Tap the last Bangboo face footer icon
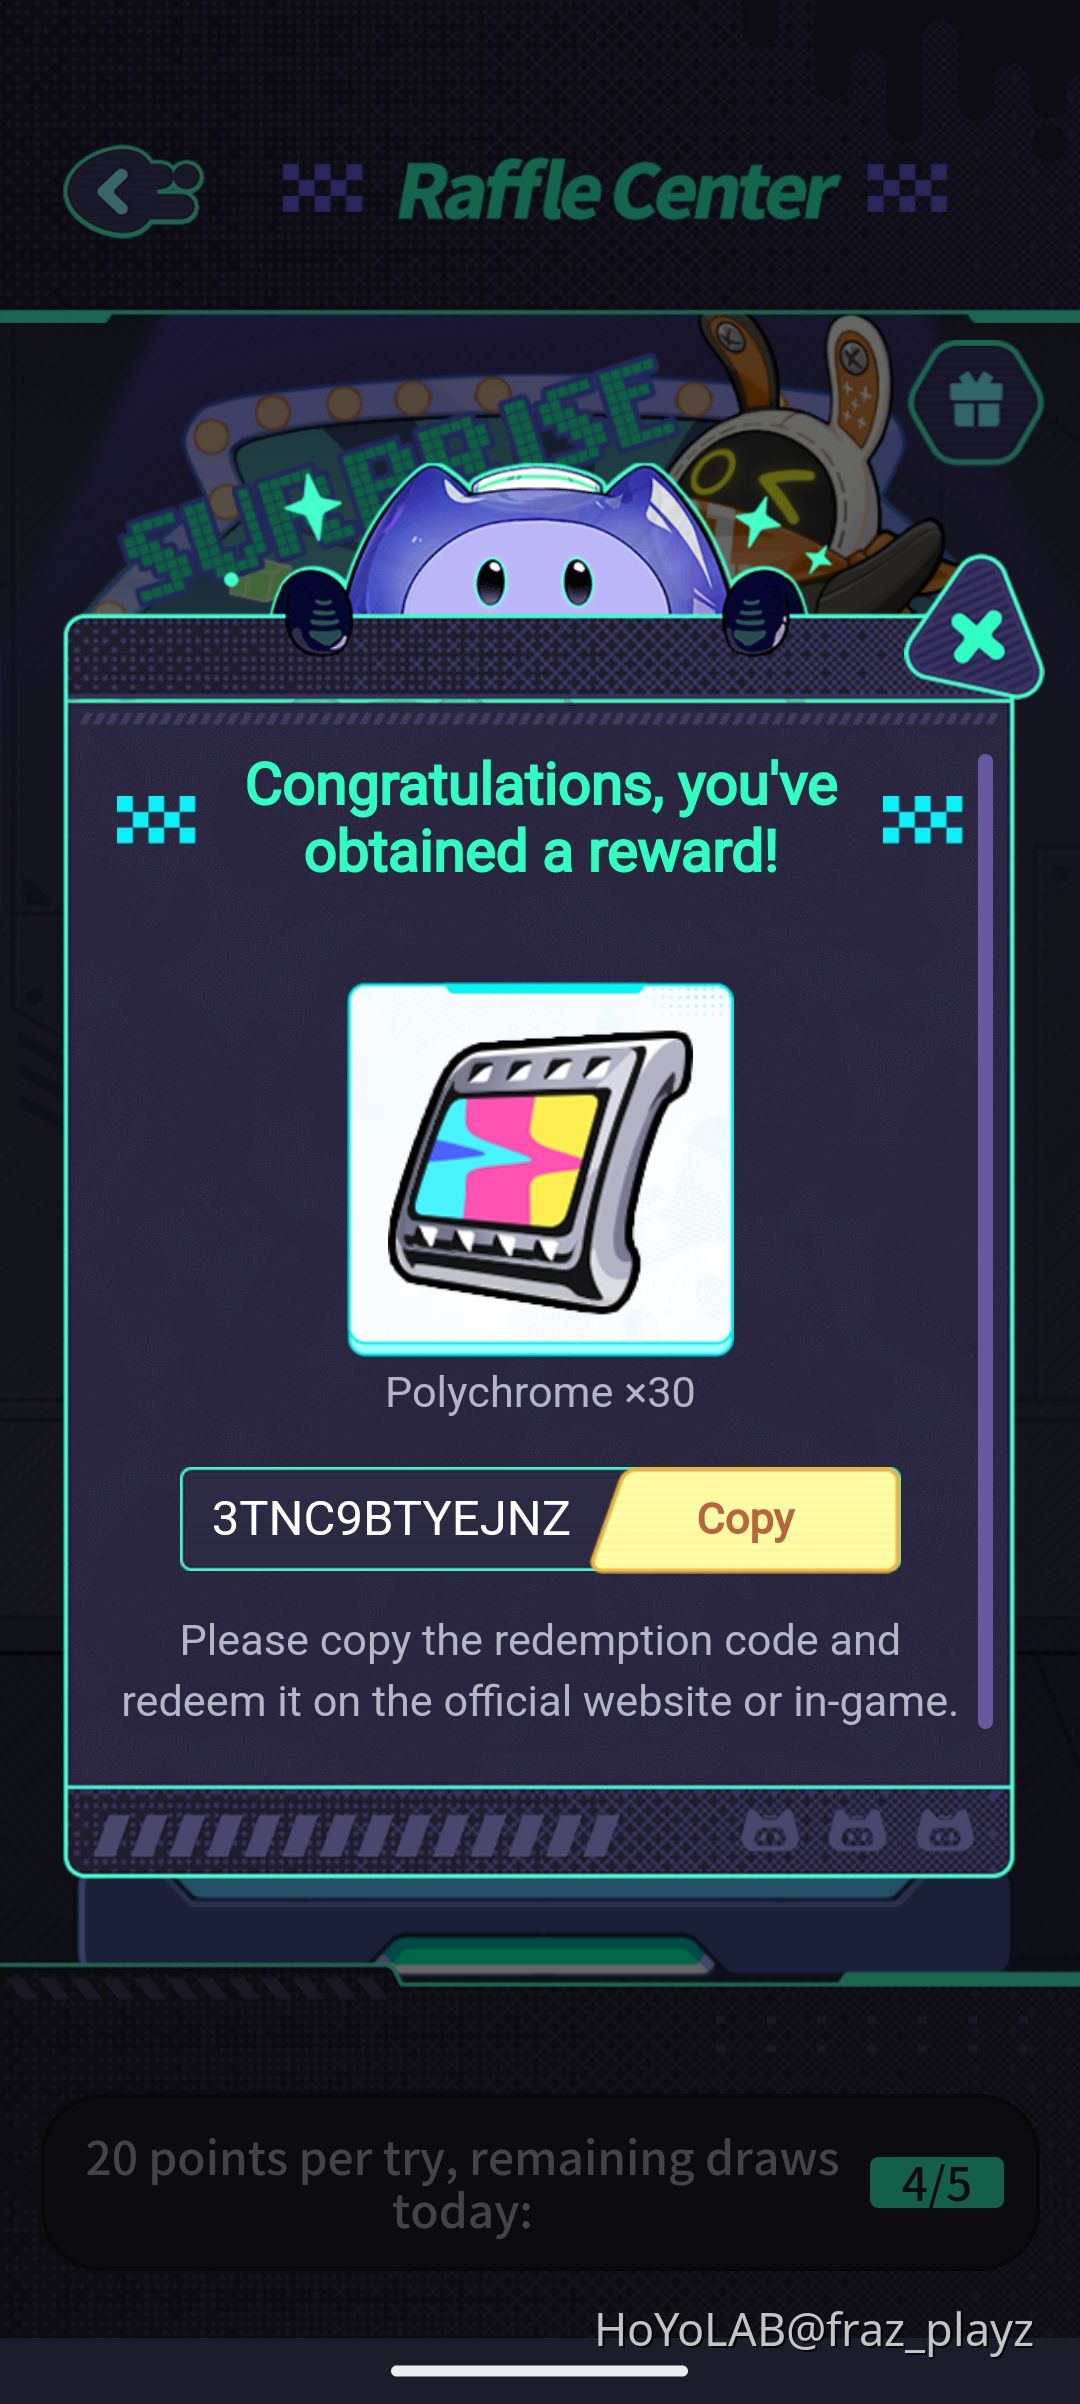This screenshot has height=2404, width=1080. tap(945, 1830)
